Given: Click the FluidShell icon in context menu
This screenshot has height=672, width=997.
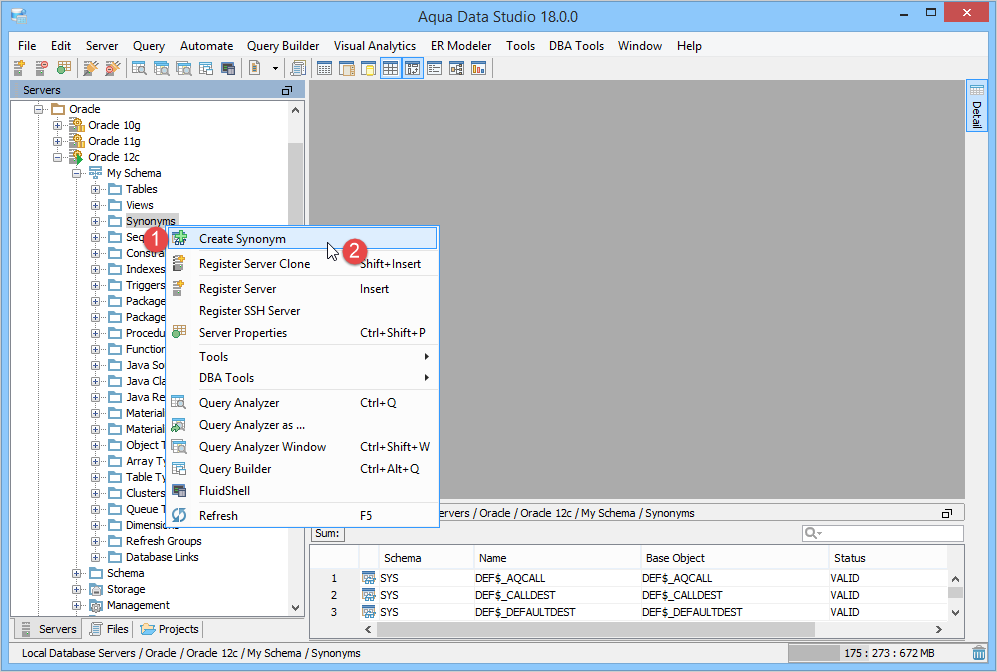Looking at the screenshot, I should point(179,491).
